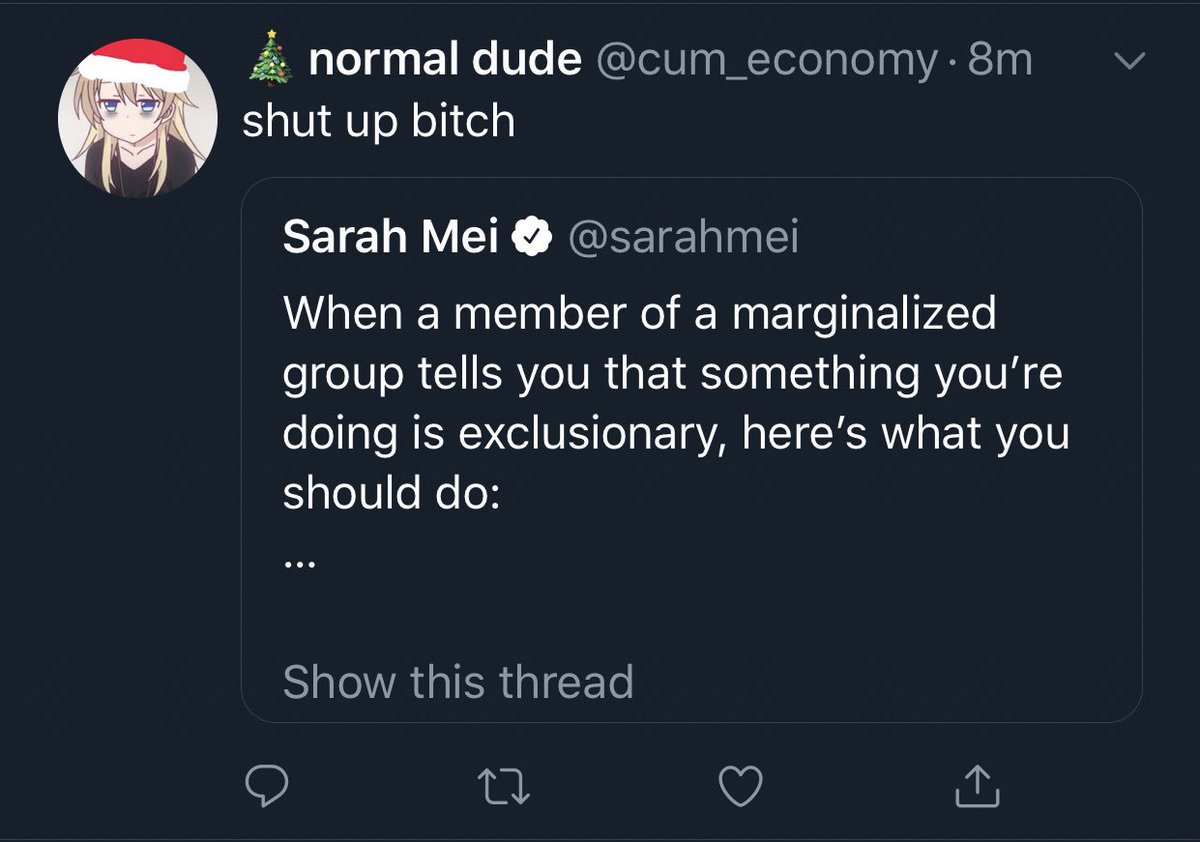Click the Christmas tree emoji beside the name

[271, 58]
